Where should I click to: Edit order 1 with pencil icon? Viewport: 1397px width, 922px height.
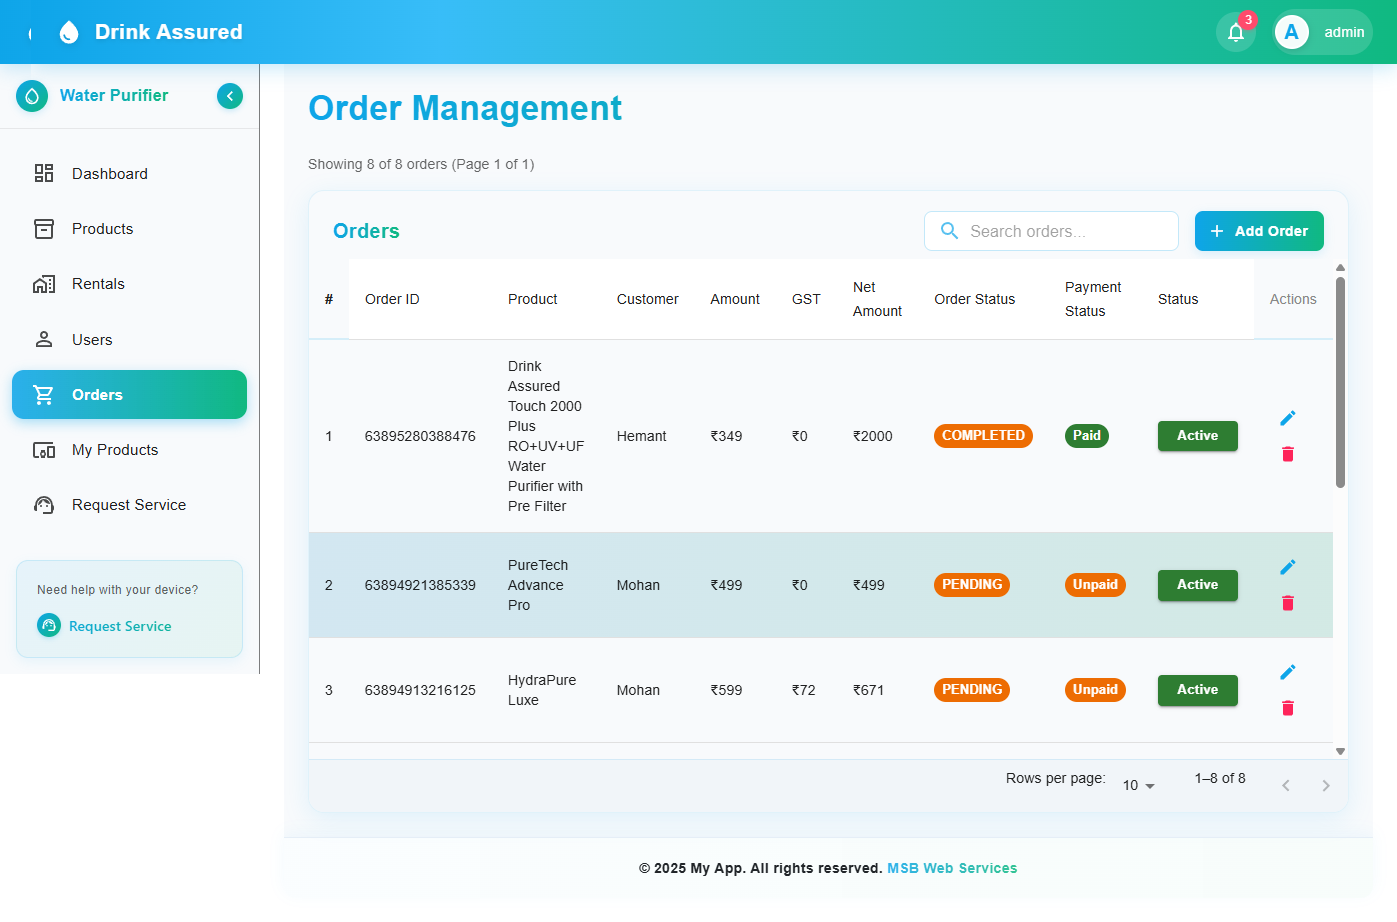[x=1288, y=418]
